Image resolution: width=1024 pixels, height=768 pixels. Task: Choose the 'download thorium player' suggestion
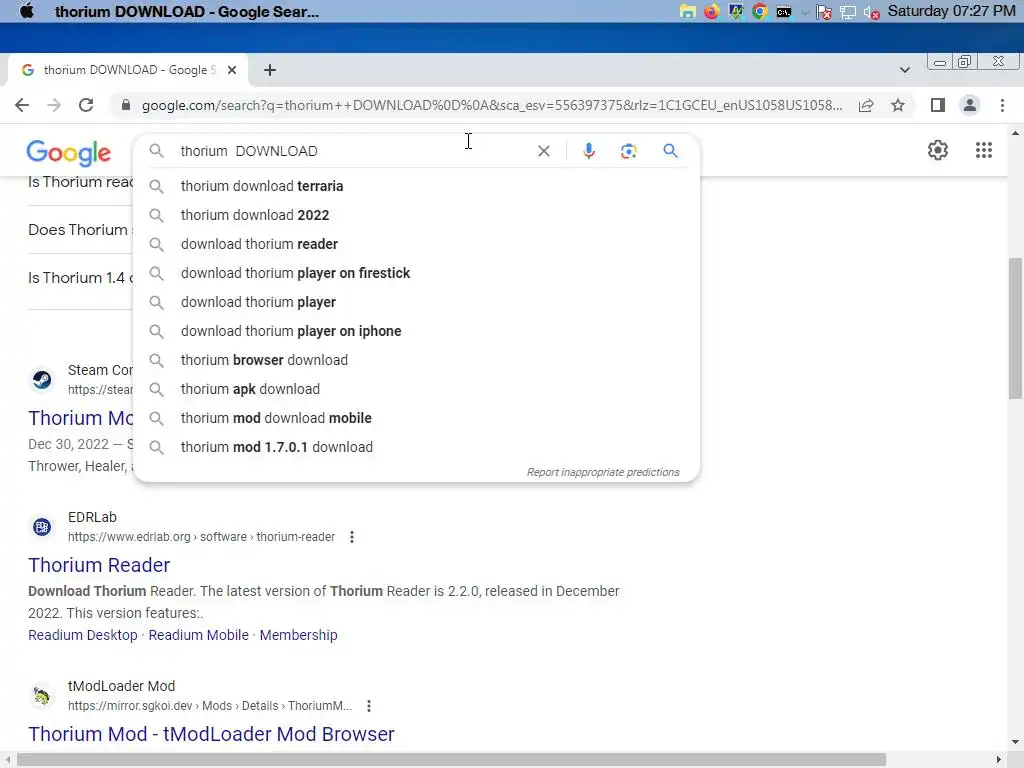[x=416, y=302]
